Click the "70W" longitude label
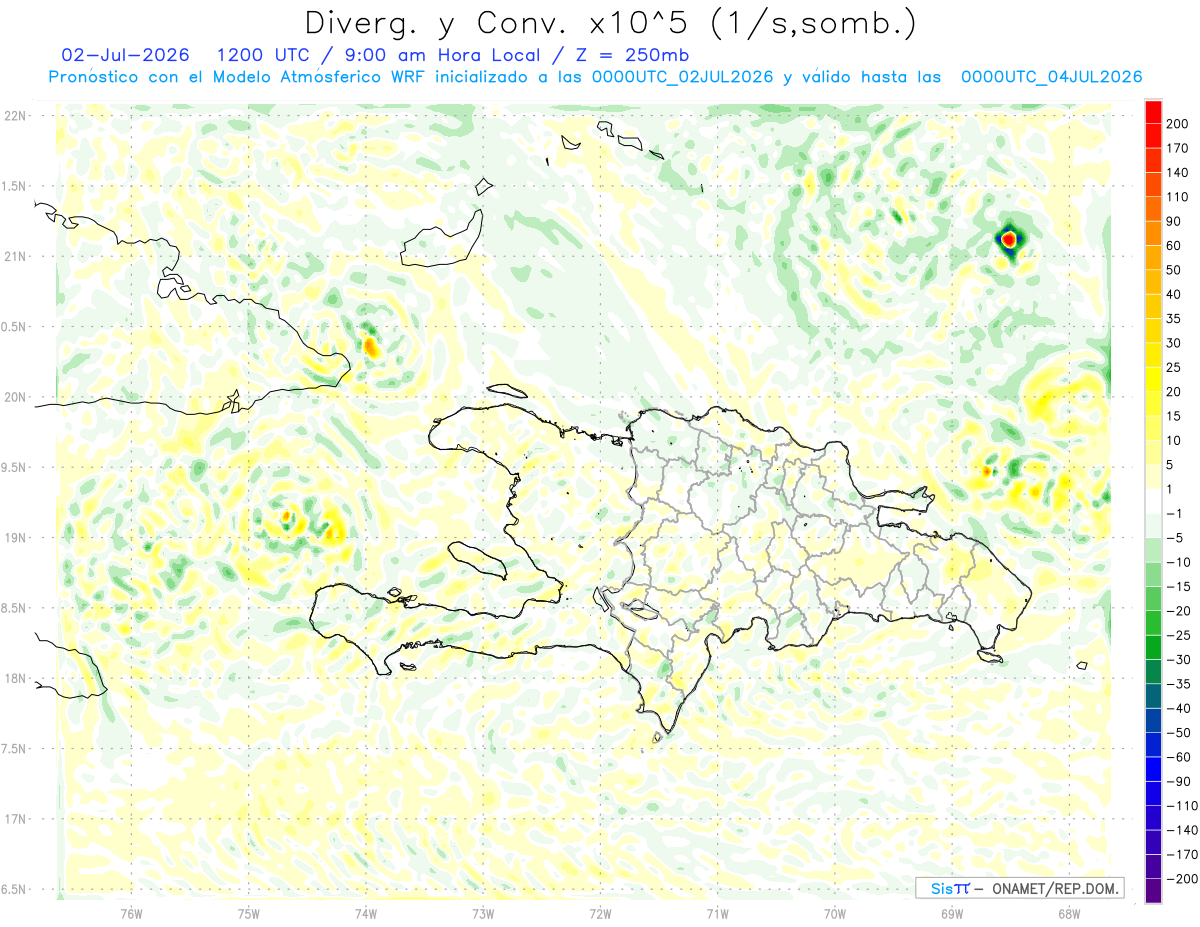1200x927 pixels. coord(835,913)
